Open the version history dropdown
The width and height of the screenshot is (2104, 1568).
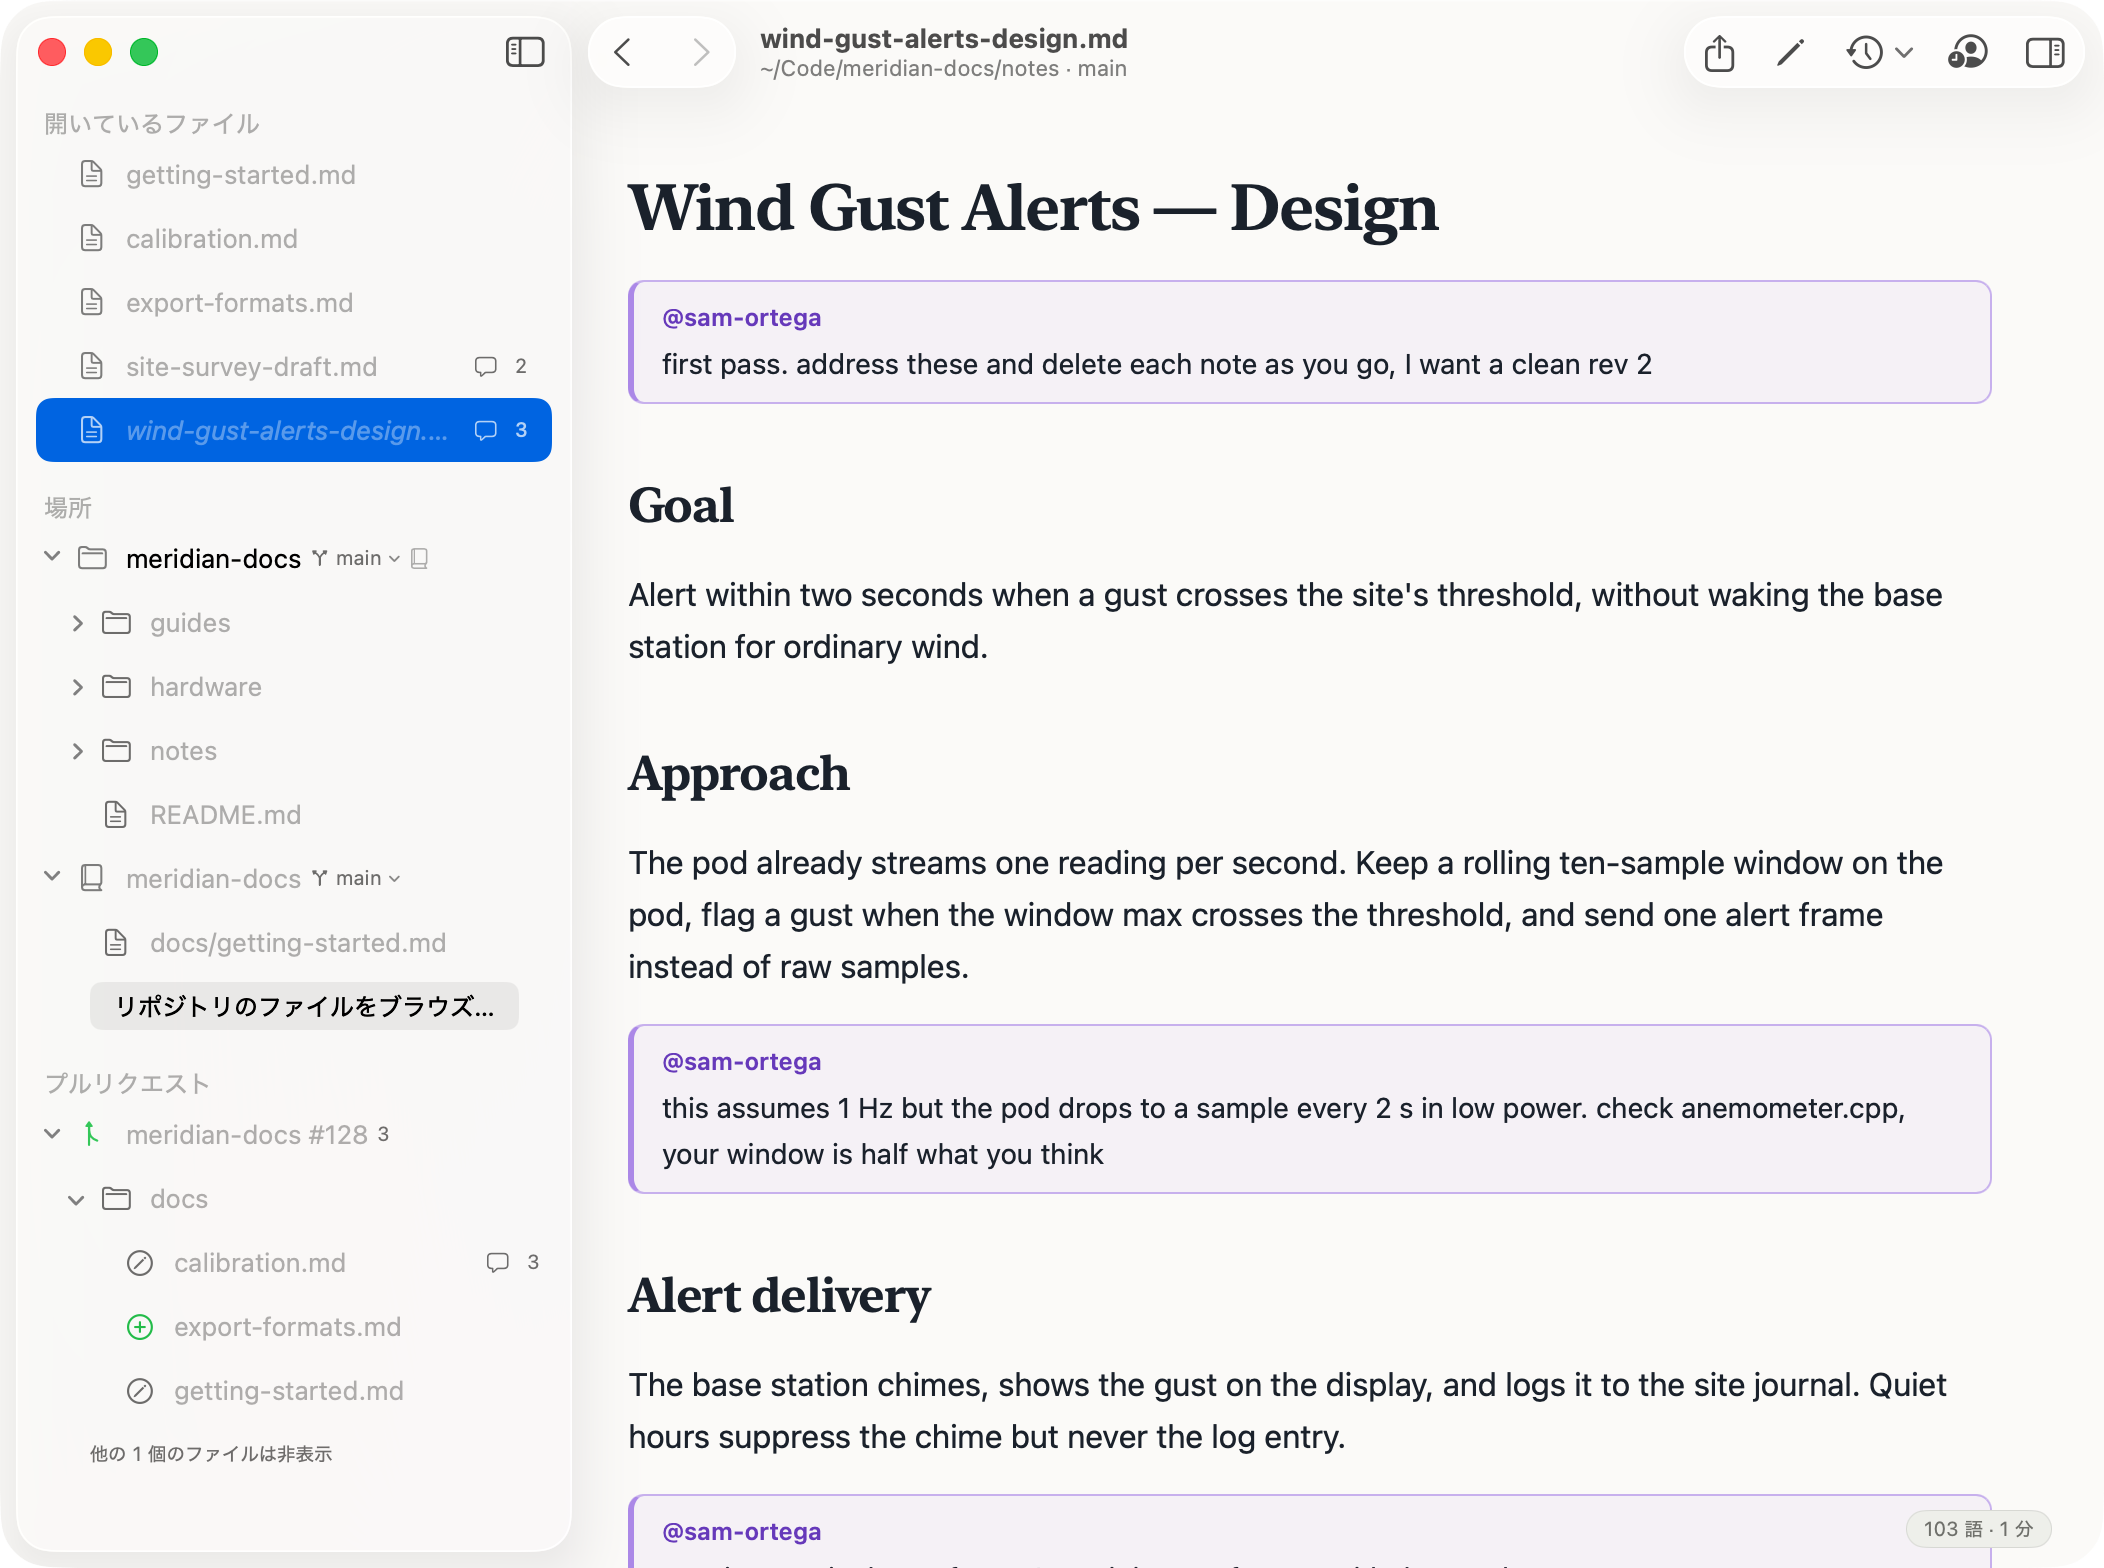pyautogui.click(x=1879, y=52)
